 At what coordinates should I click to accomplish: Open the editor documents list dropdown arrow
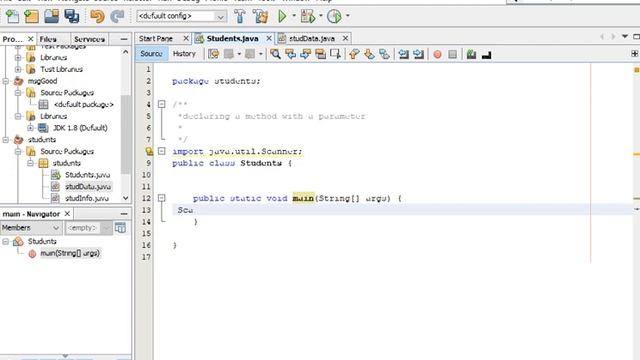(x=624, y=37)
